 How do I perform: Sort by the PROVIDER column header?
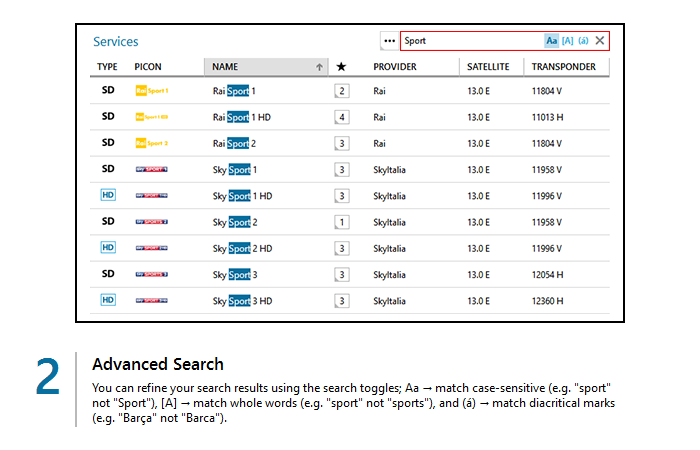[x=394, y=67]
